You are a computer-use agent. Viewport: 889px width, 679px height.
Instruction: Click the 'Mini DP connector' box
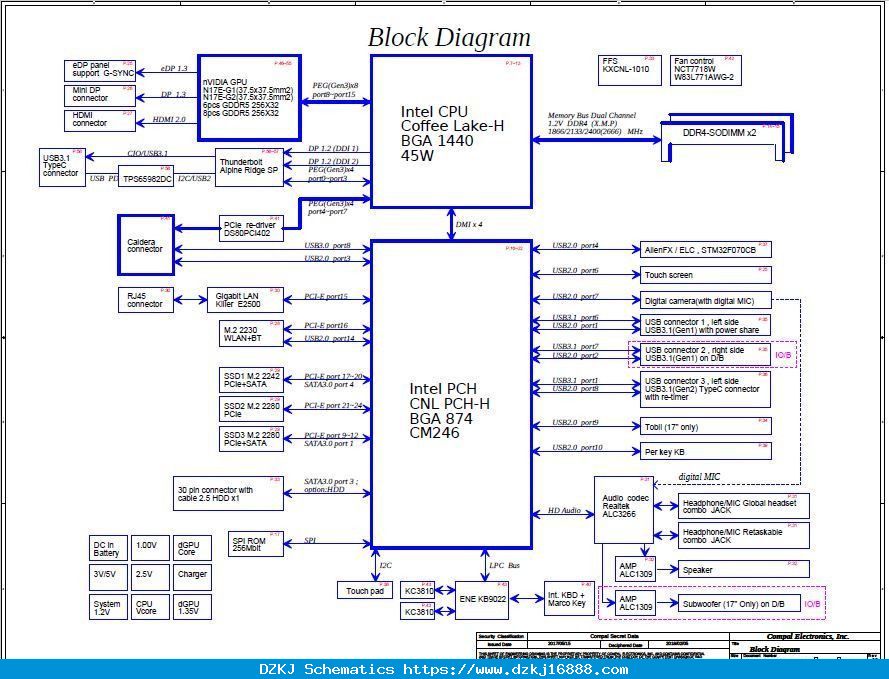tap(100, 95)
